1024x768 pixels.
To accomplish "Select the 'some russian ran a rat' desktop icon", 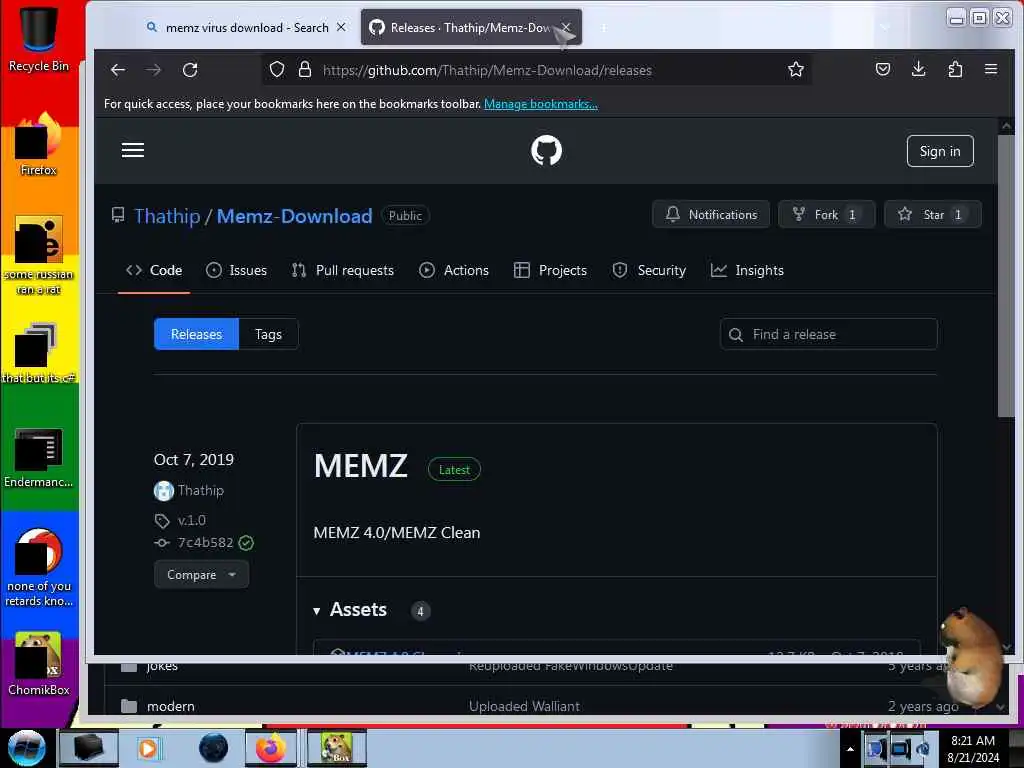I will 39,255.
